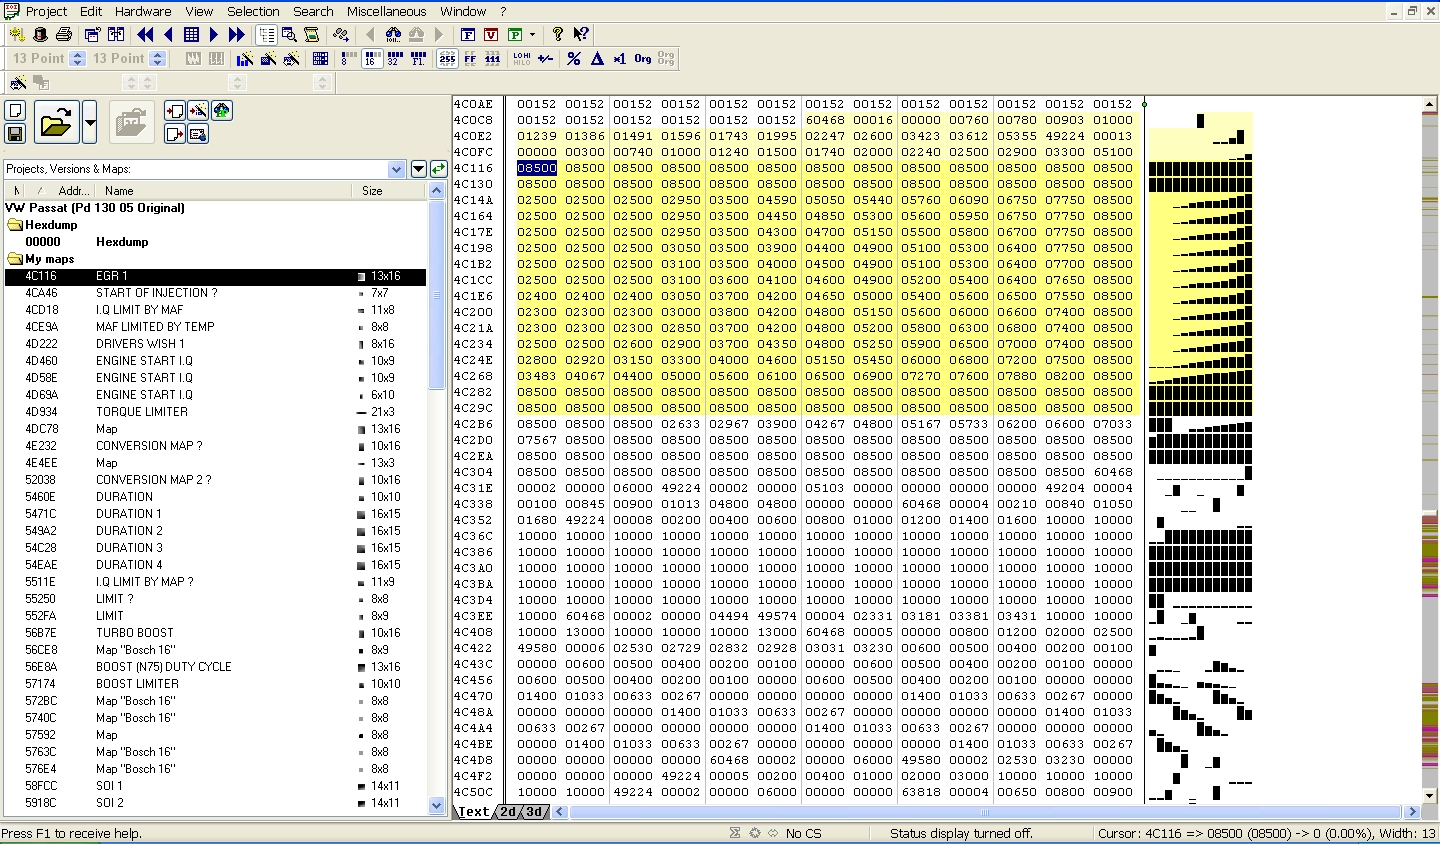Click the floppy disk save icon

pos(15,133)
